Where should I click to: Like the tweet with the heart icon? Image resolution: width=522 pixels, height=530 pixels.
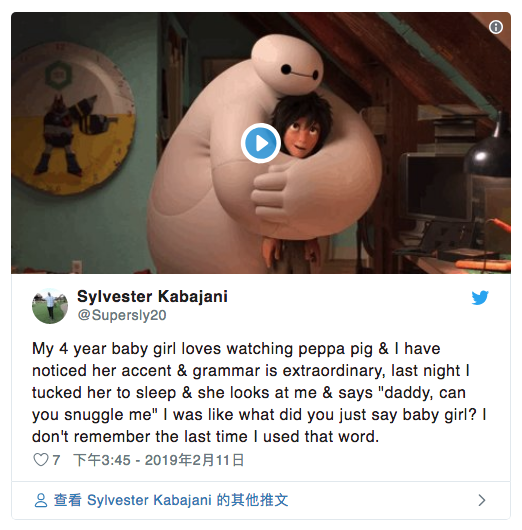[41, 460]
